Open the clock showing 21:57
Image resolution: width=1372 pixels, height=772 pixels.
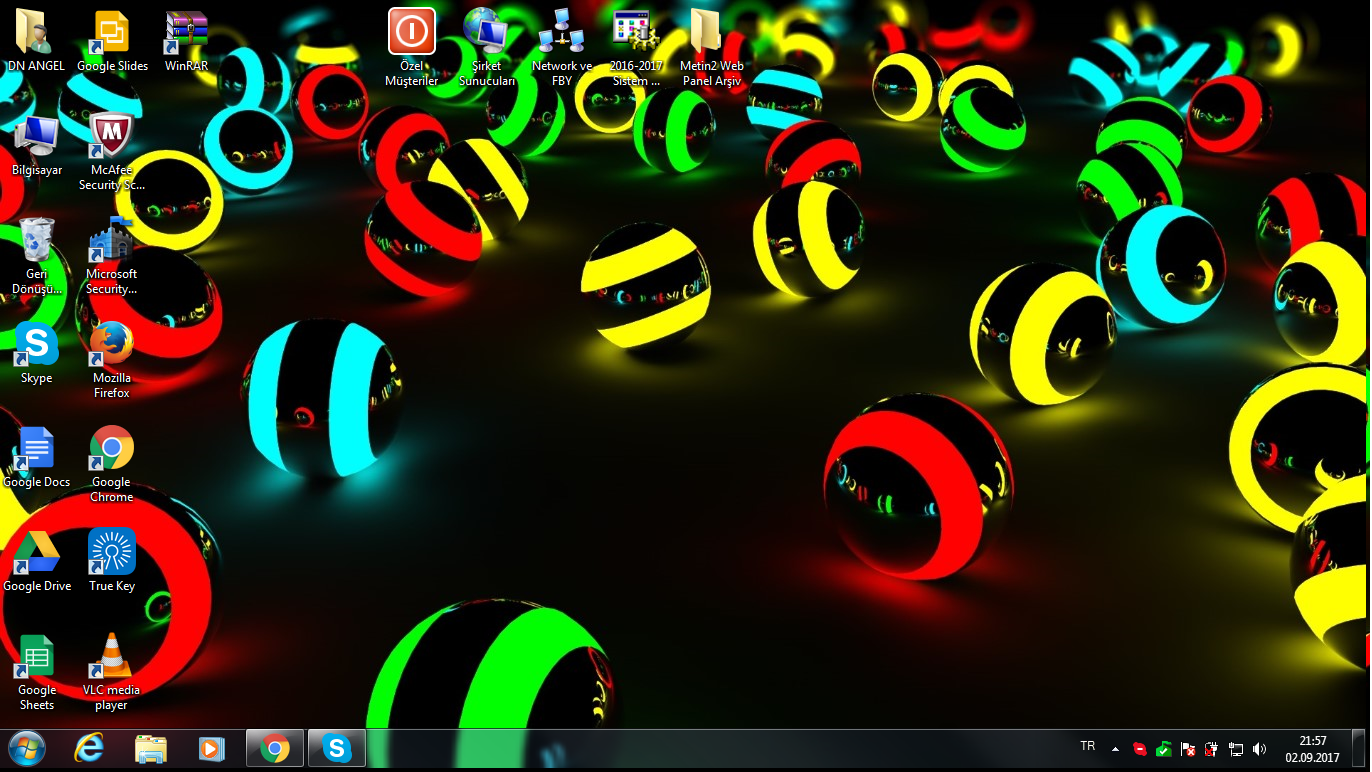tap(1312, 749)
